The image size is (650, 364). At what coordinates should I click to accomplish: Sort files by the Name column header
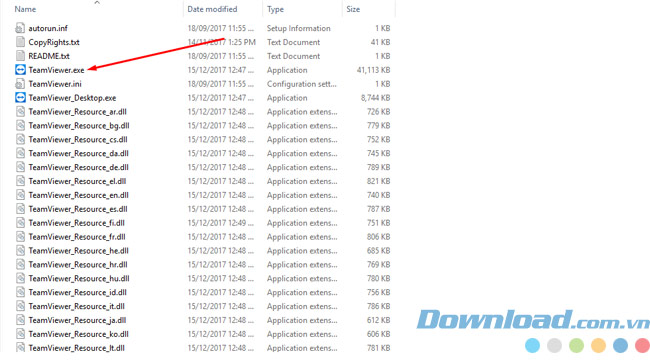[25, 9]
